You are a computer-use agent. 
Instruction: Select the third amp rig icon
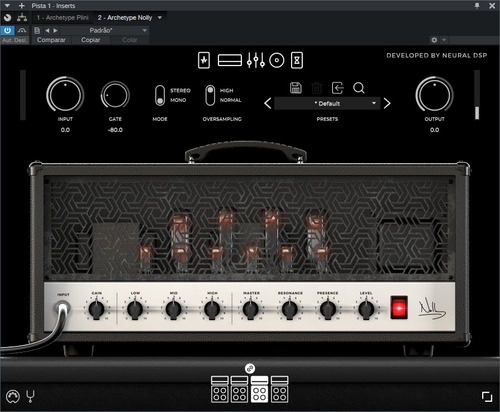coord(259,389)
